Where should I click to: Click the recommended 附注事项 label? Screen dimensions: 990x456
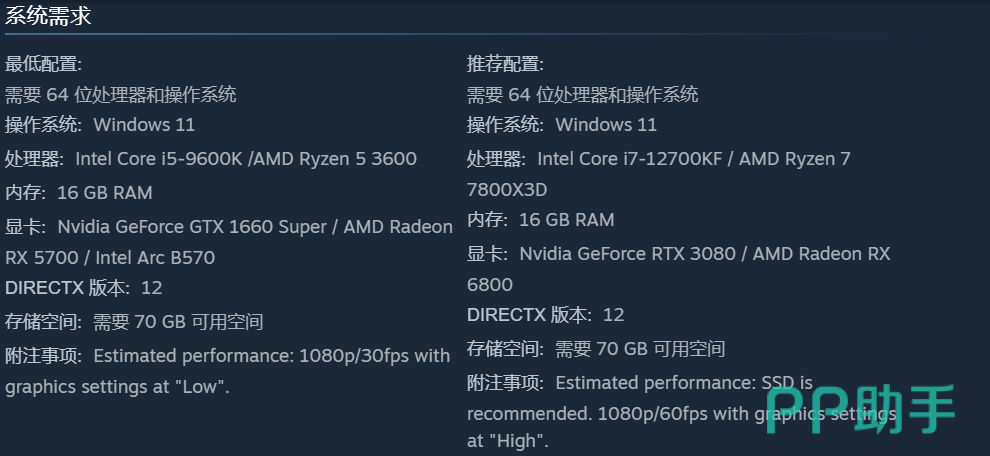click(505, 383)
